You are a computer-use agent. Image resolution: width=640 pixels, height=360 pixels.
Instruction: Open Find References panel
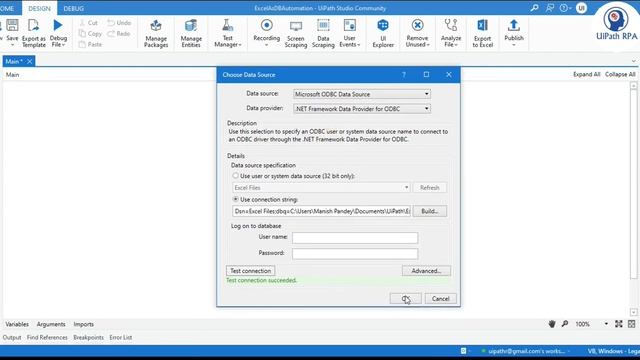point(47,338)
